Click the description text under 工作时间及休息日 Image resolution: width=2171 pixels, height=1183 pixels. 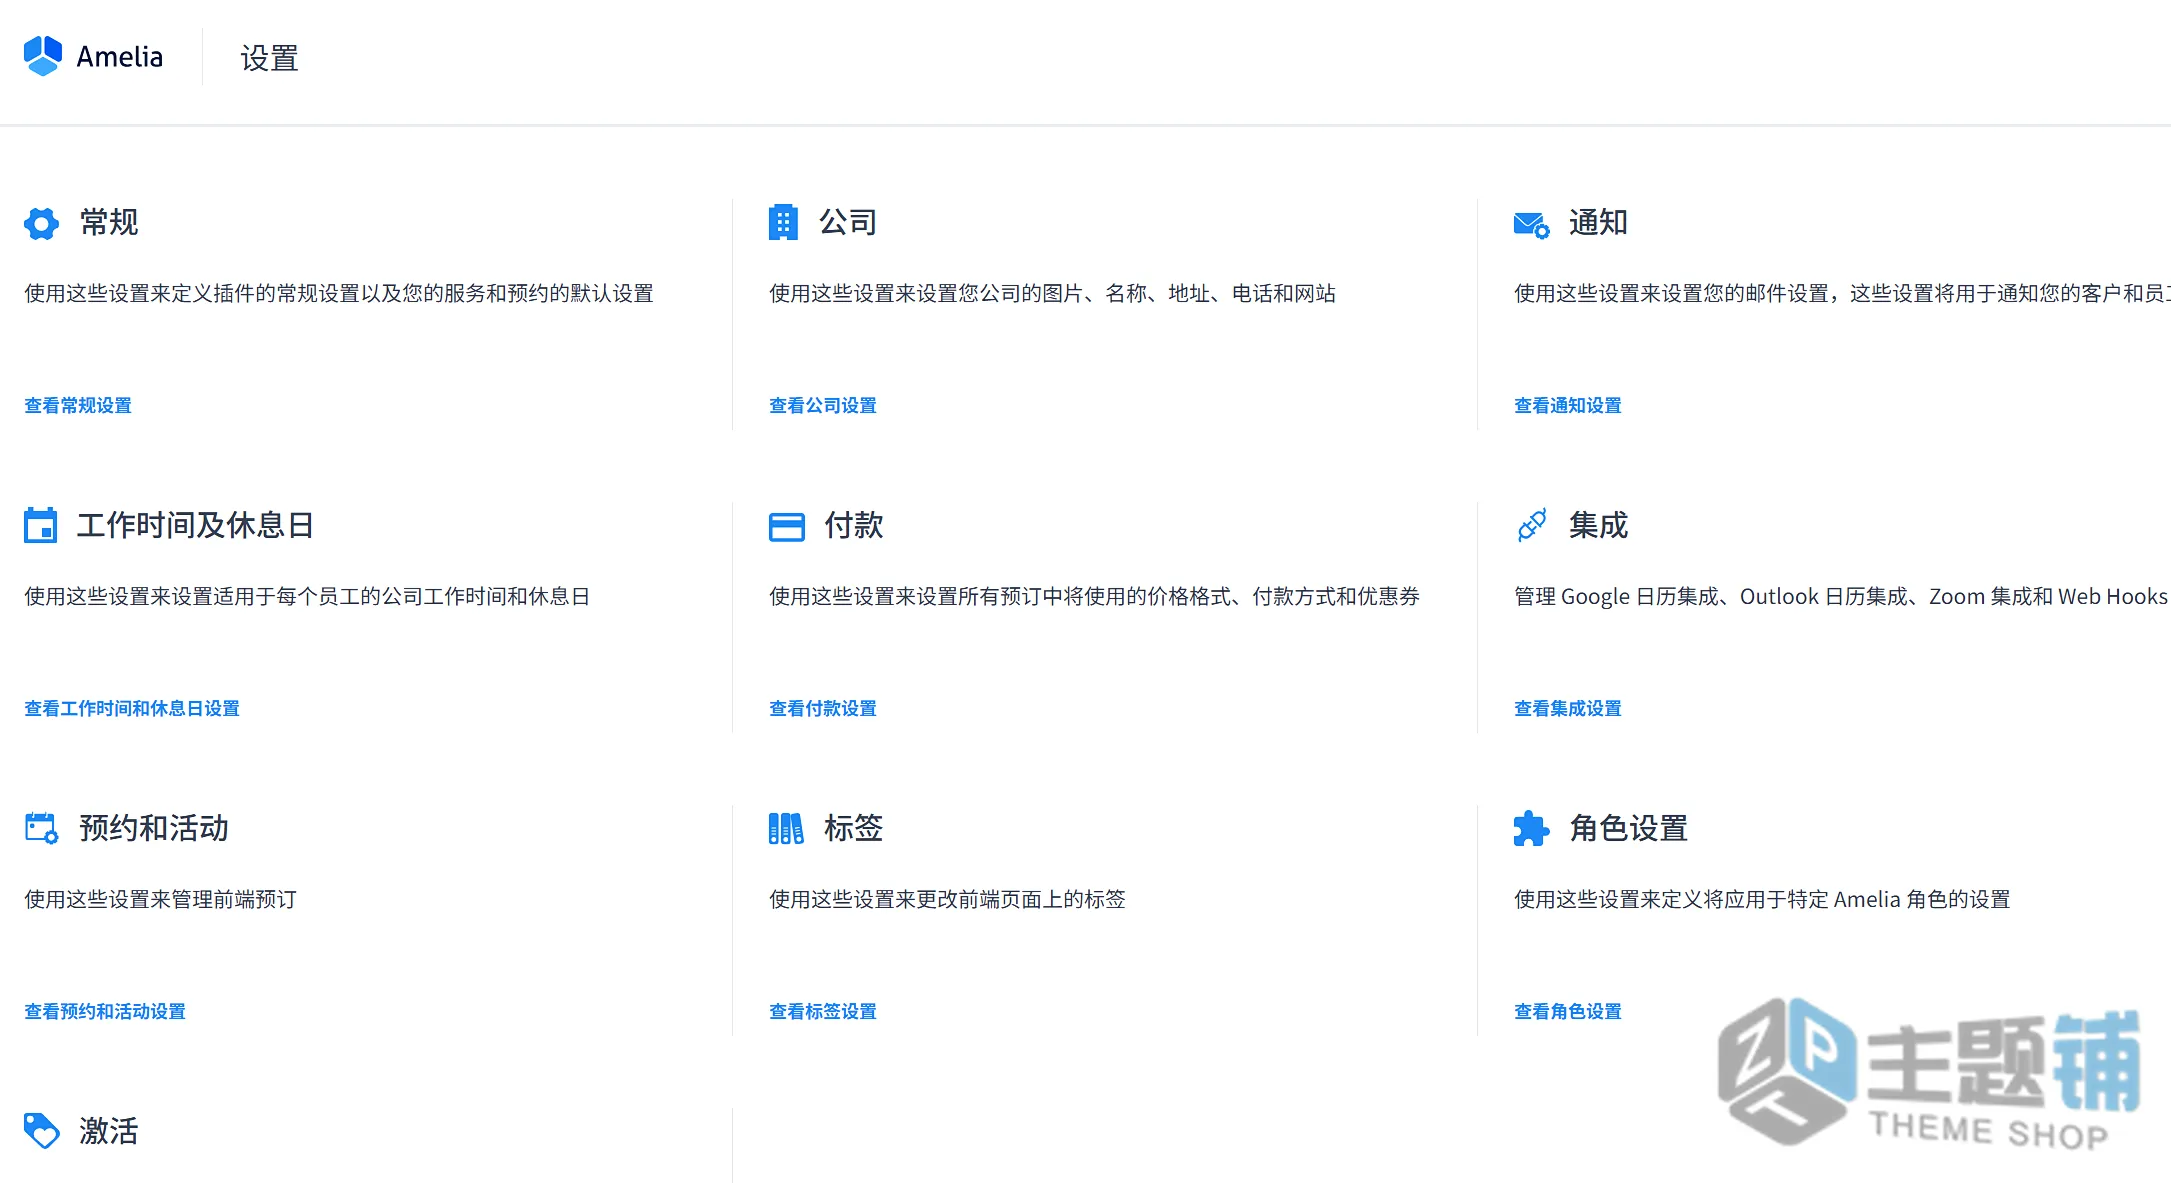307,596
